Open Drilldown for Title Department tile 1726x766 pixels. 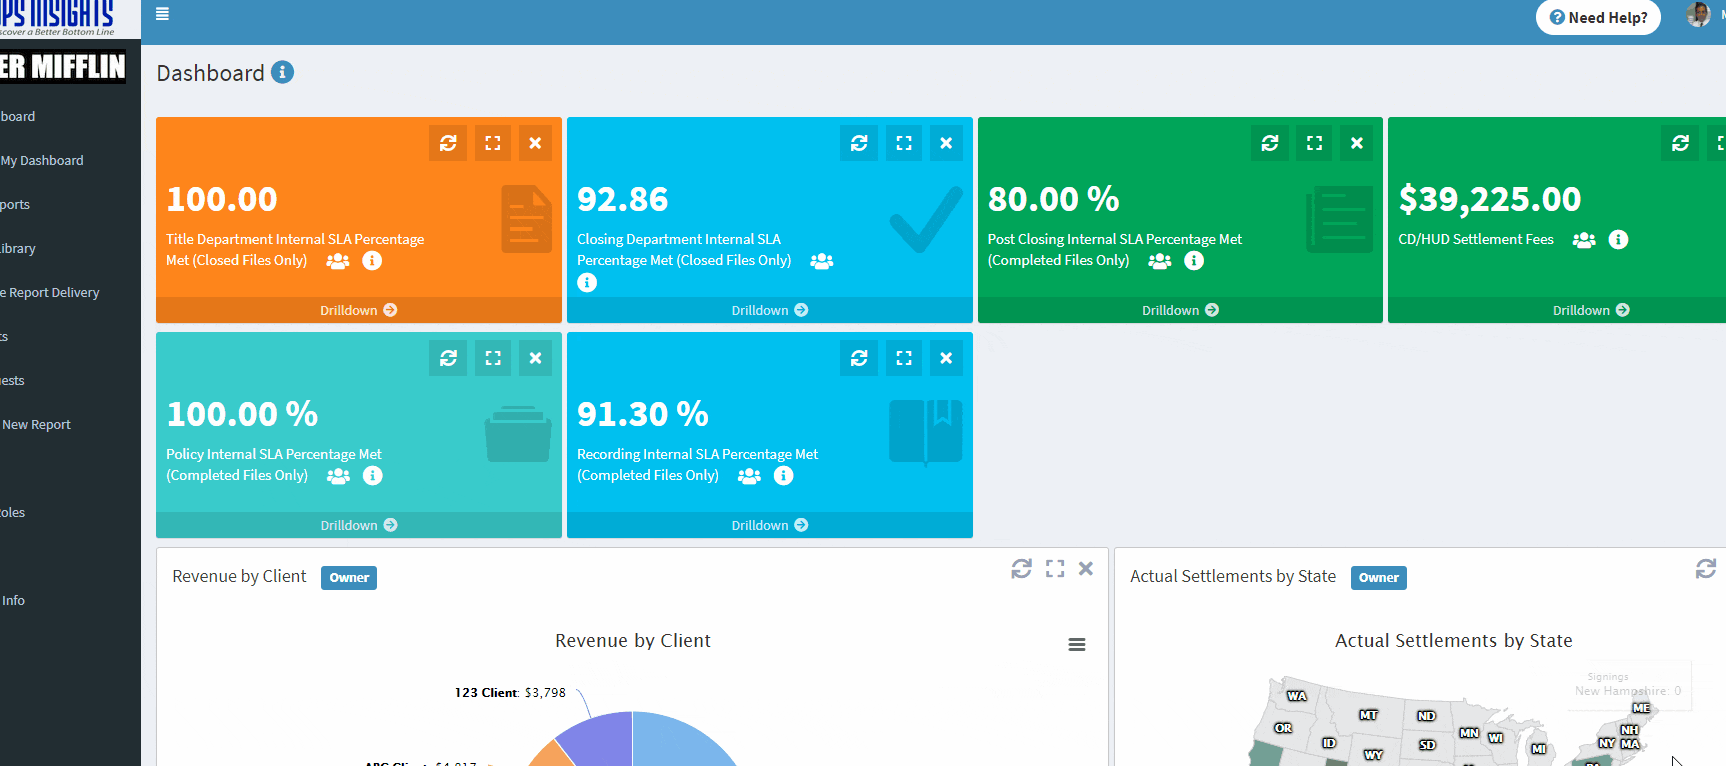[358, 310]
